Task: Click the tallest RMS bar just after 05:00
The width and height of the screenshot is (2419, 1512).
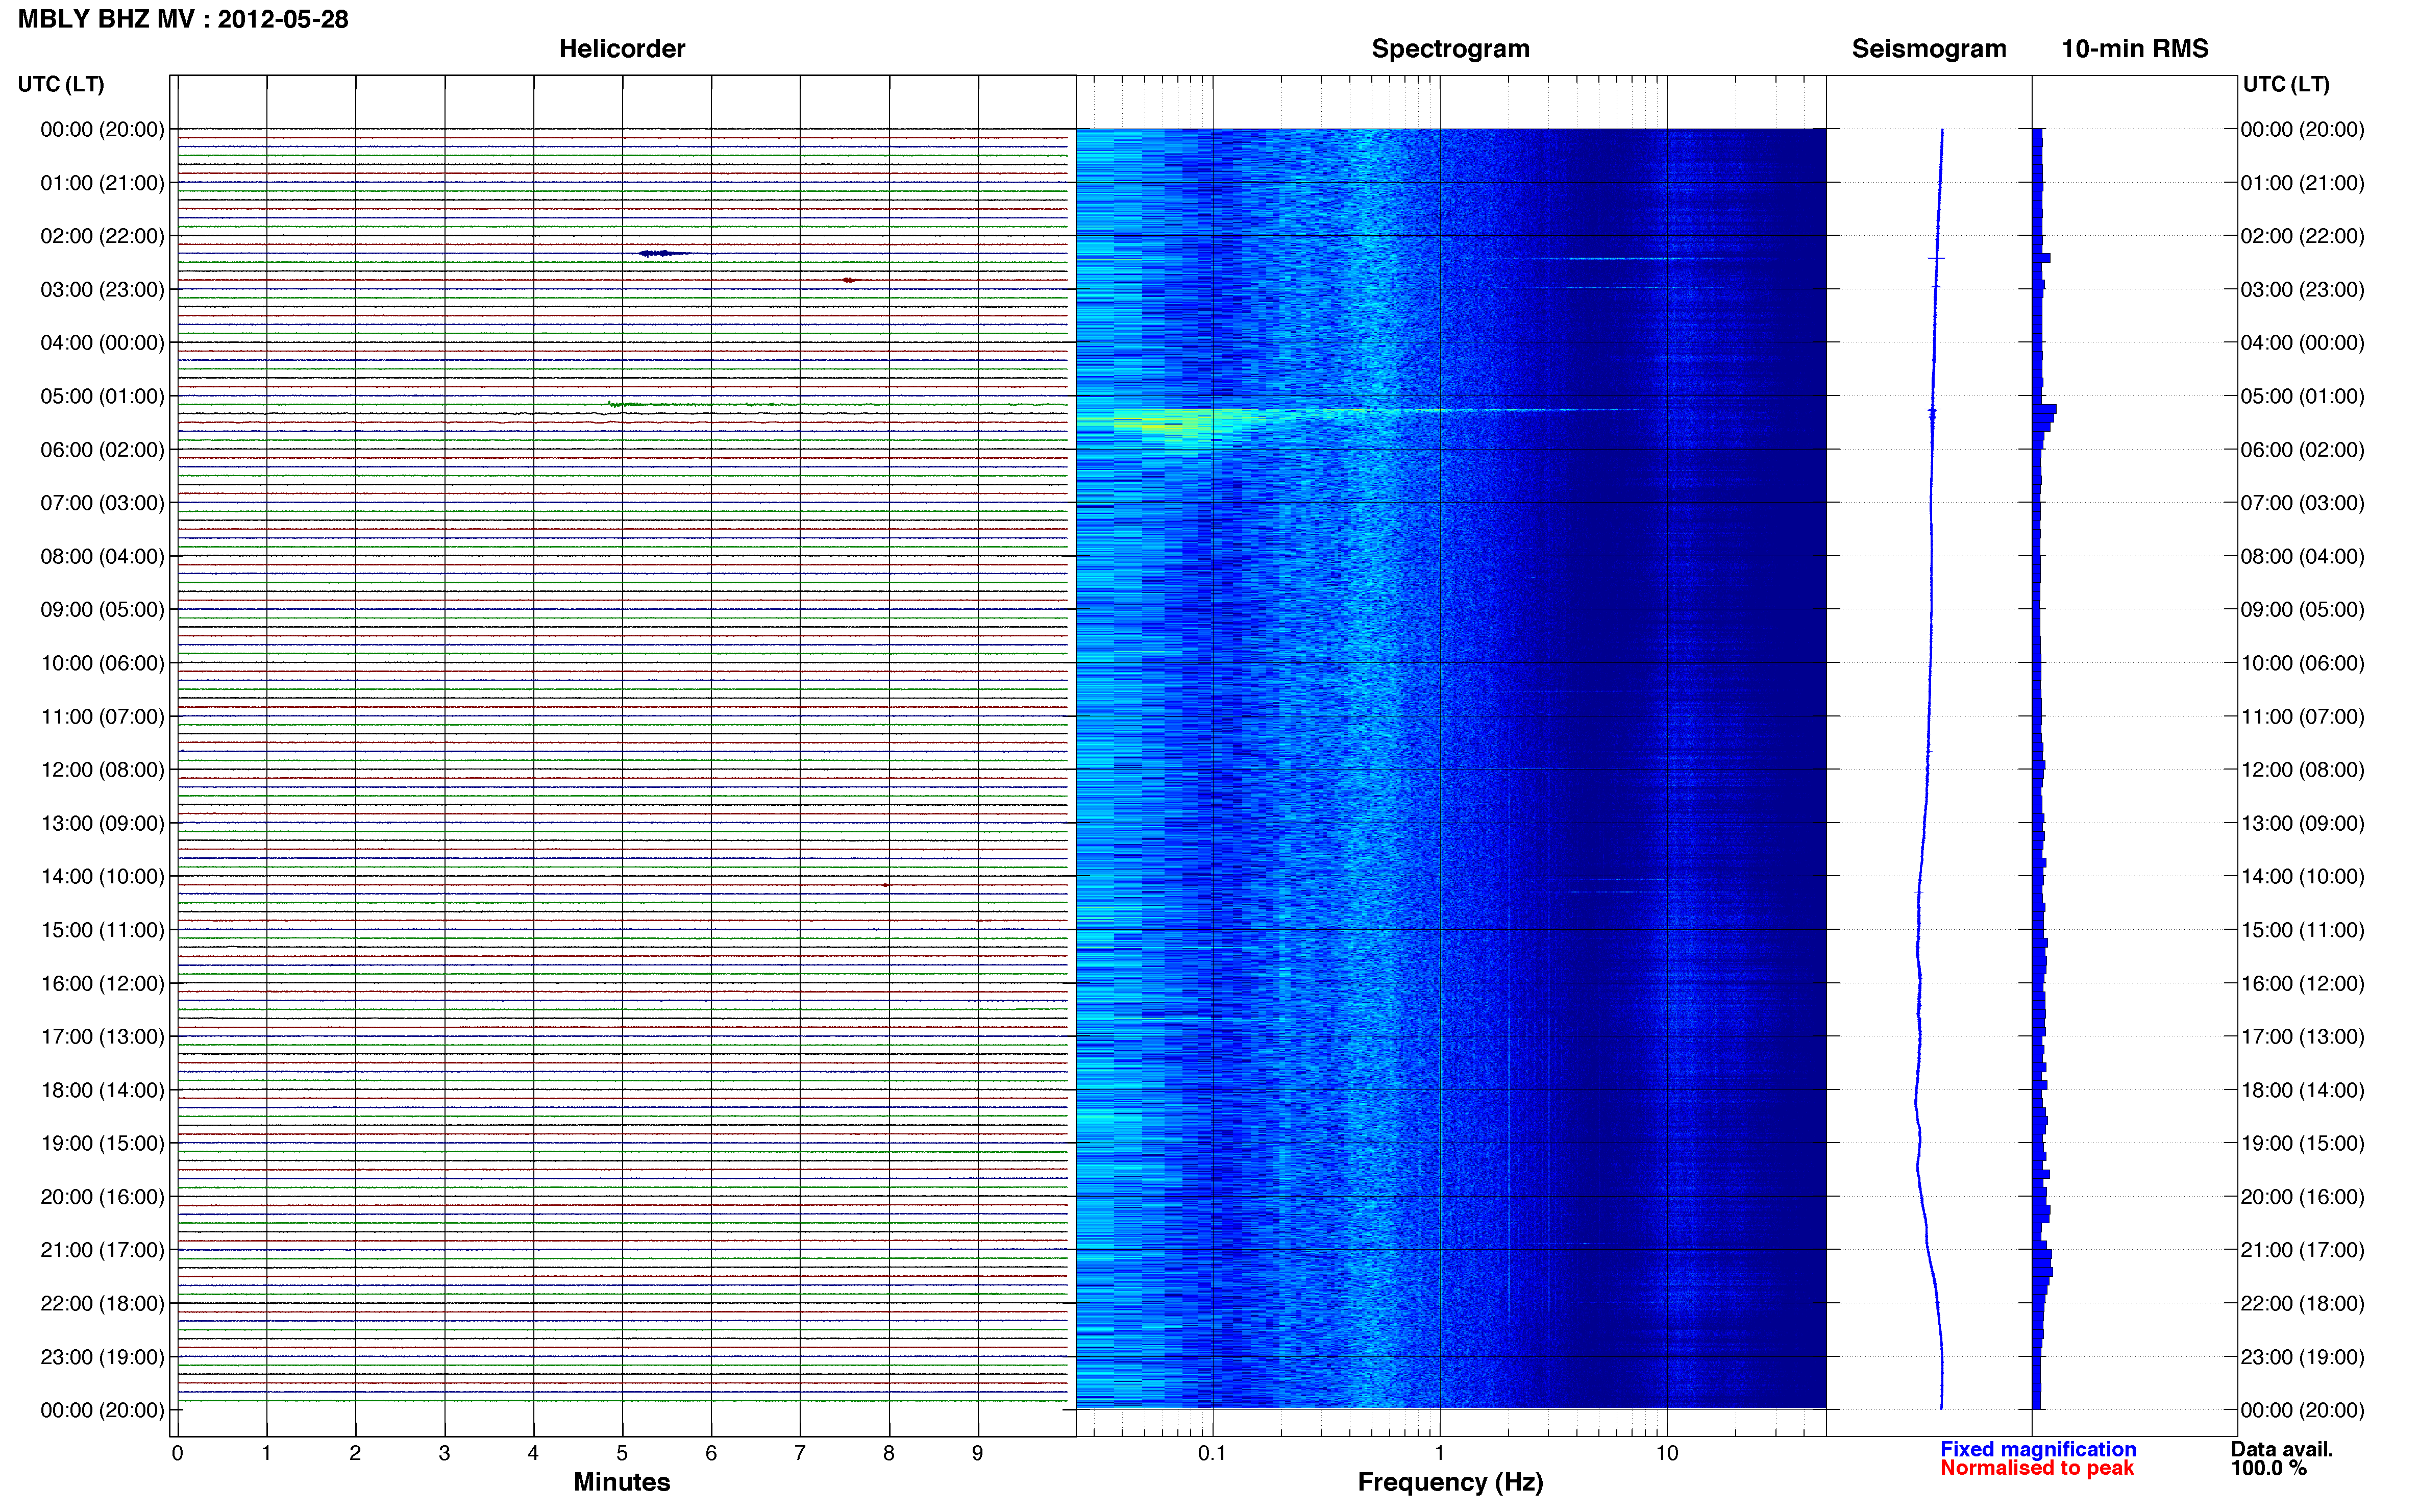Action: pos(2045,409)
